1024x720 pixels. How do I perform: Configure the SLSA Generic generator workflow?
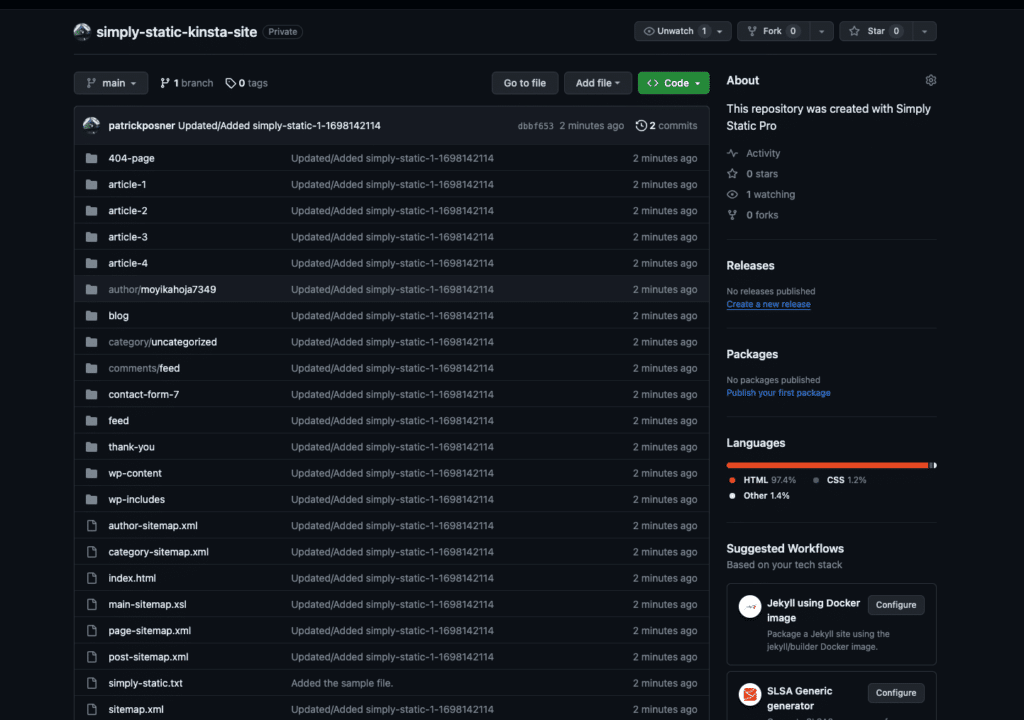(x=896, y=693)
